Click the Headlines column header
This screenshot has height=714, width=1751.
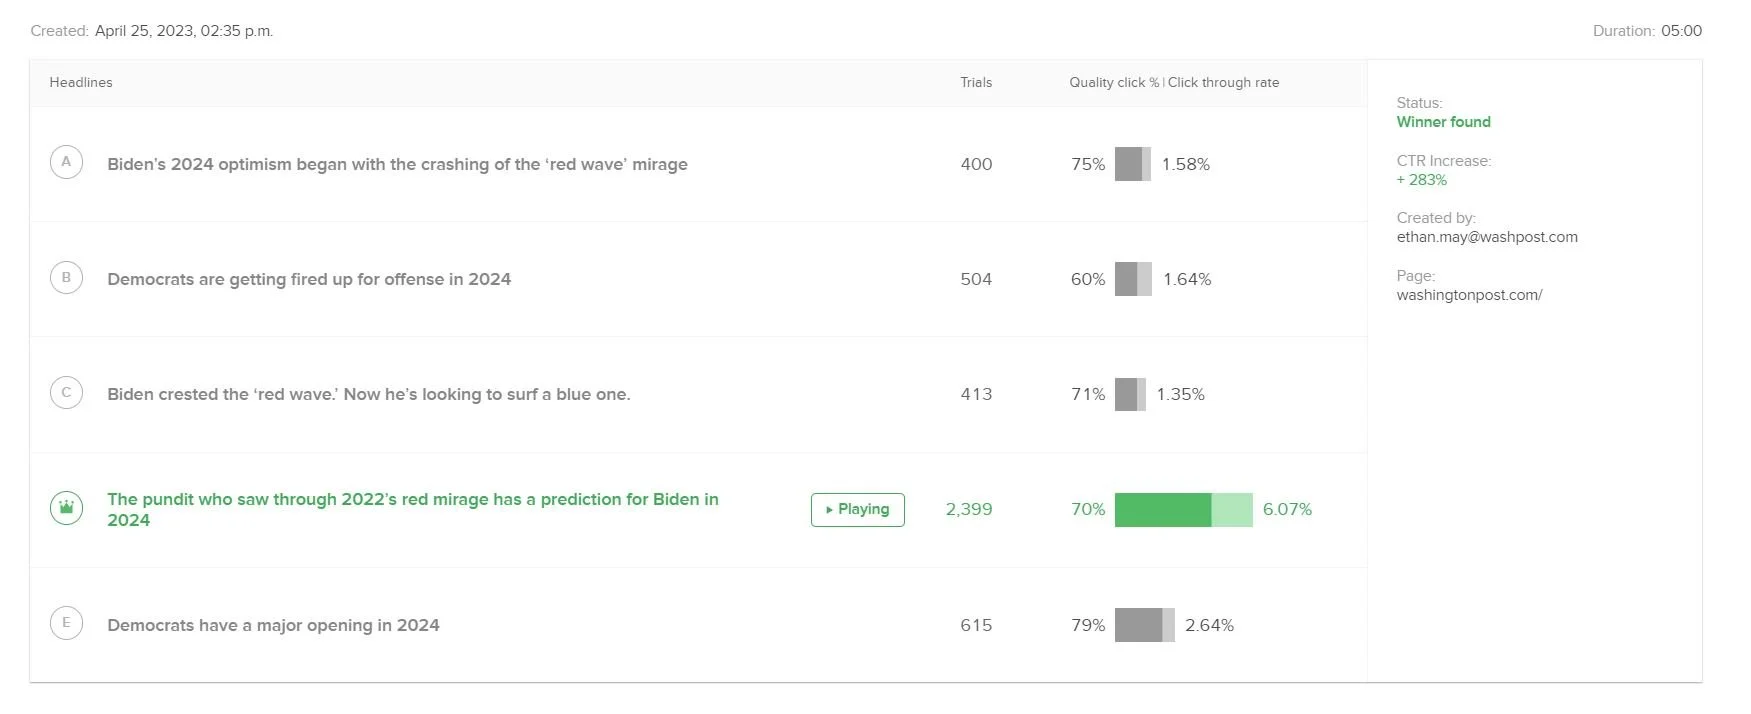point(81,82)
